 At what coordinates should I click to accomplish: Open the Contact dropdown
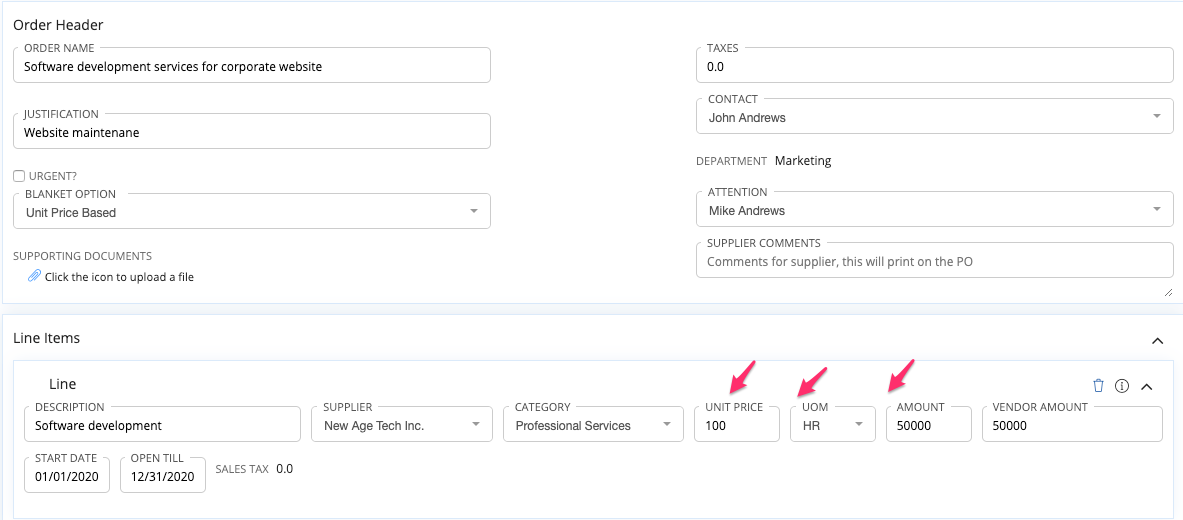point(935,116)
